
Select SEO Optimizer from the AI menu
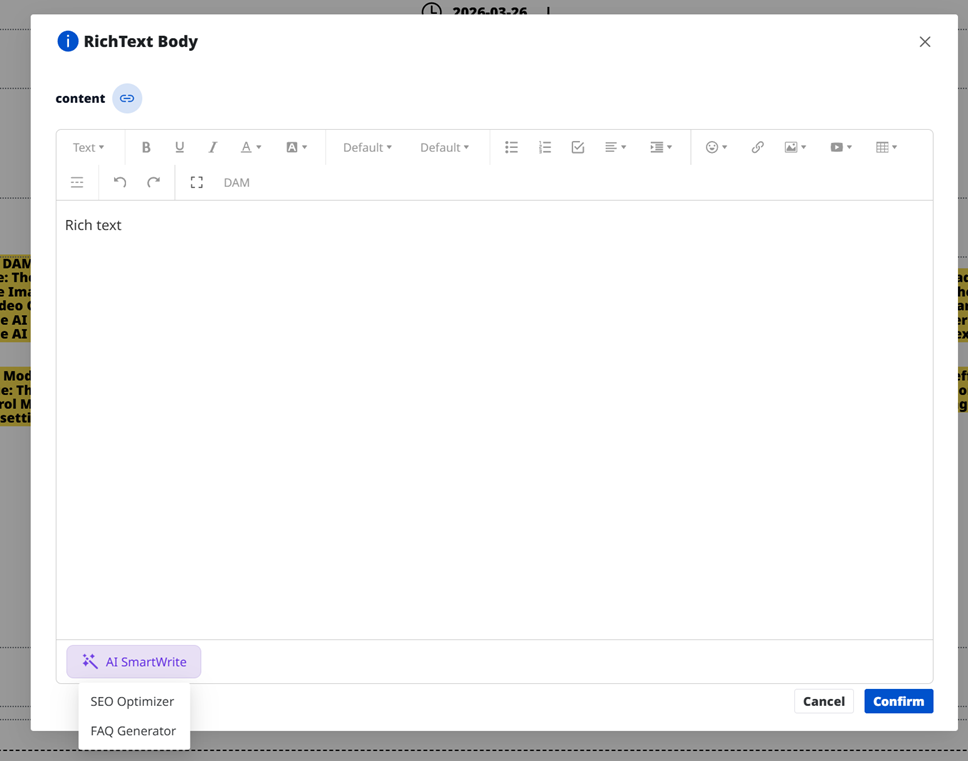coord(131,701)
